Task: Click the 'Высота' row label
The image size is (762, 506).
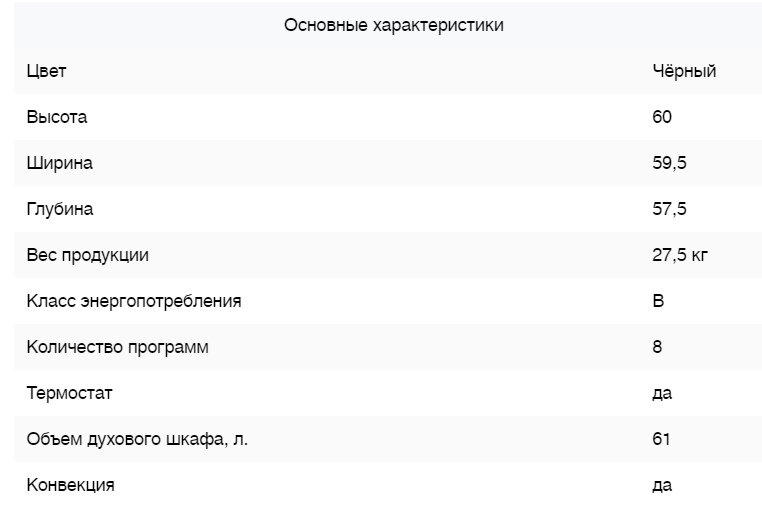Action: coord(57,117)
